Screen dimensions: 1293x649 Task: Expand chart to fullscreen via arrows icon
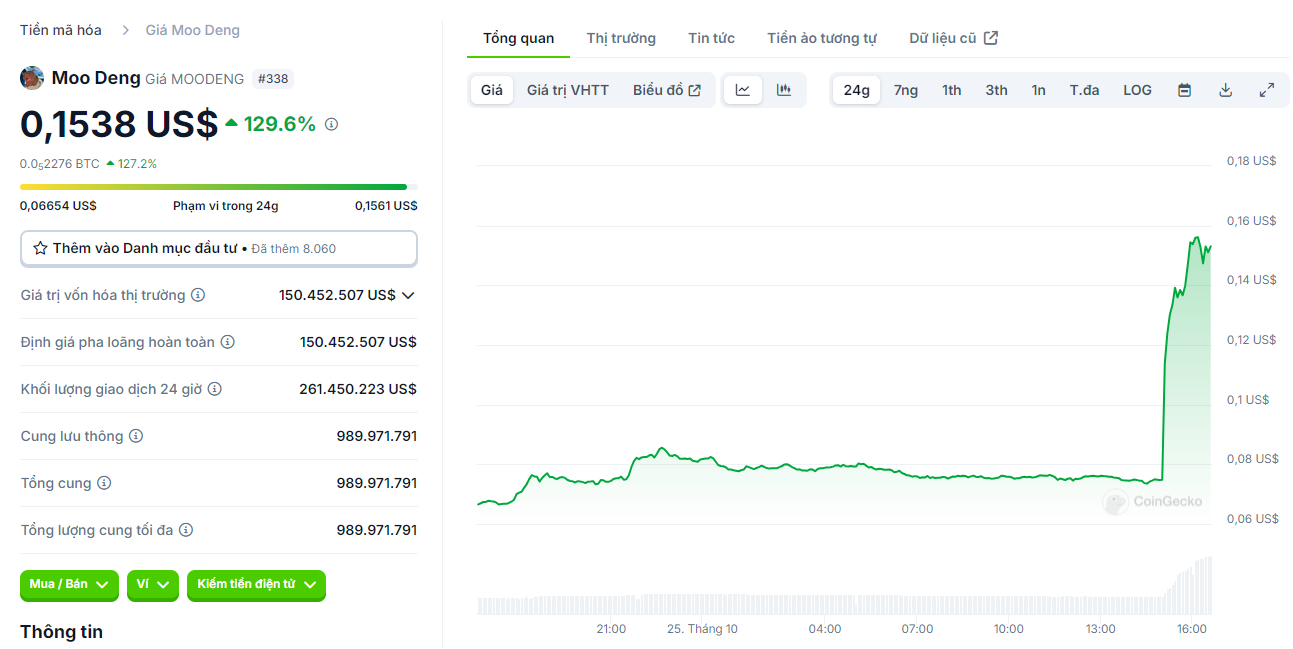tap(1267, 89)
